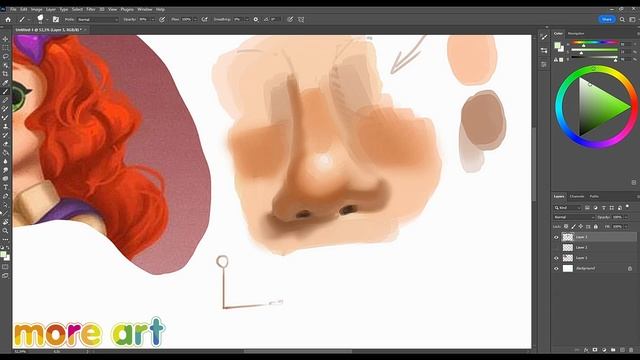Screen dimensions: 640x360
Task: Add a layer mask from Layers panel bottom
Action: point(595,350)
